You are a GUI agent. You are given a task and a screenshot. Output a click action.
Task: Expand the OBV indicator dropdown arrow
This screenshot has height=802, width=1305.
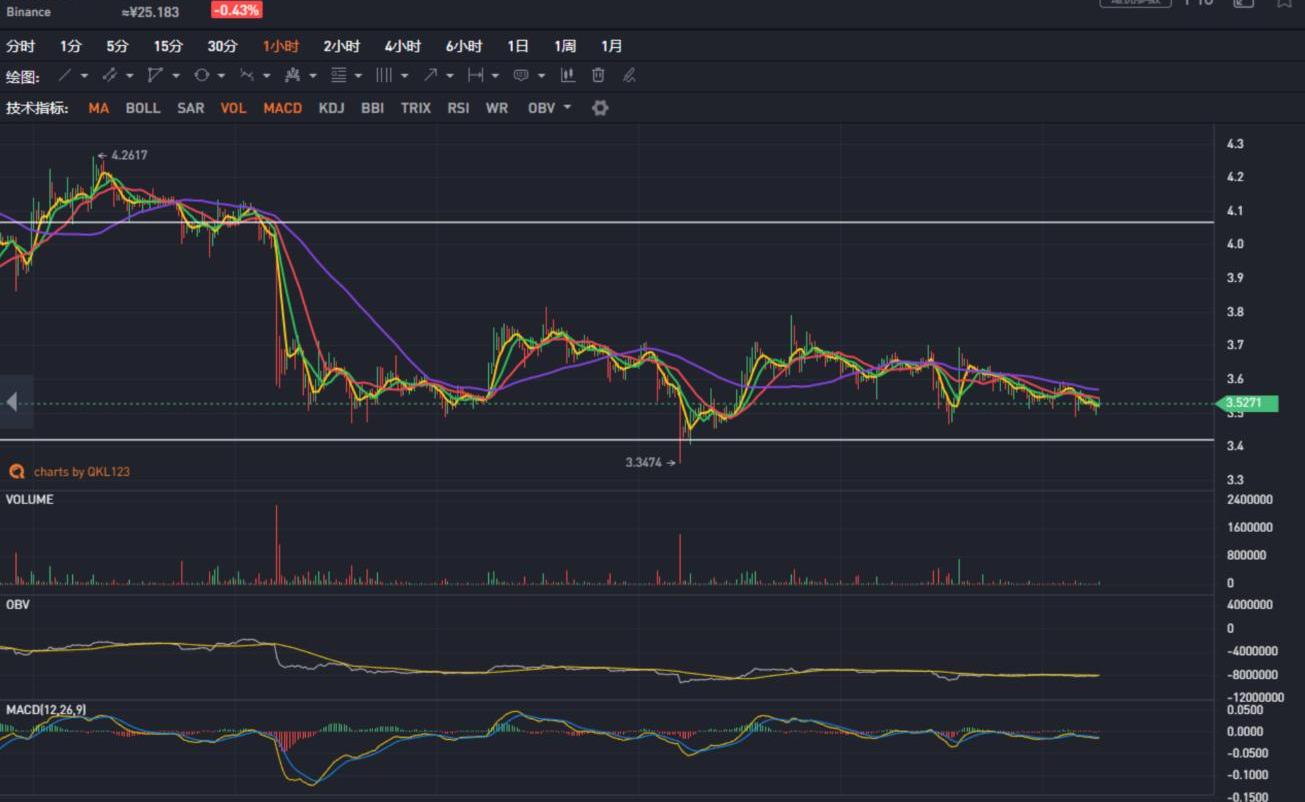tap(568, 108)
